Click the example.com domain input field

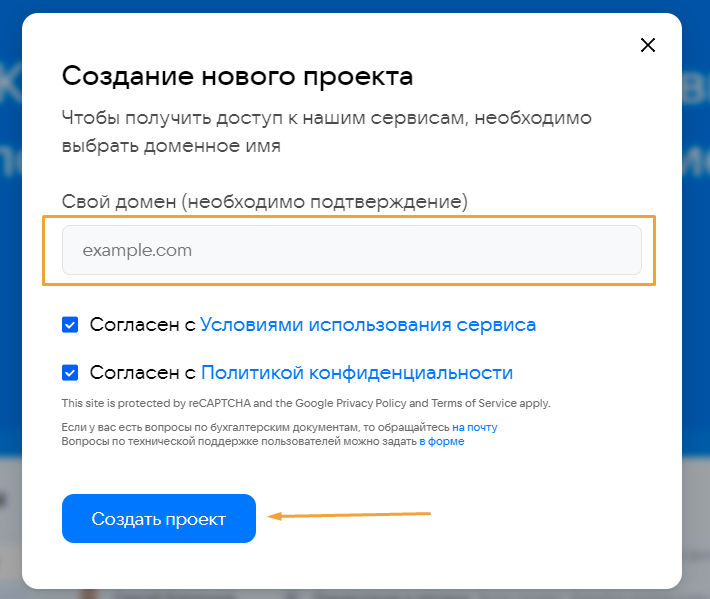click(351, 250)
